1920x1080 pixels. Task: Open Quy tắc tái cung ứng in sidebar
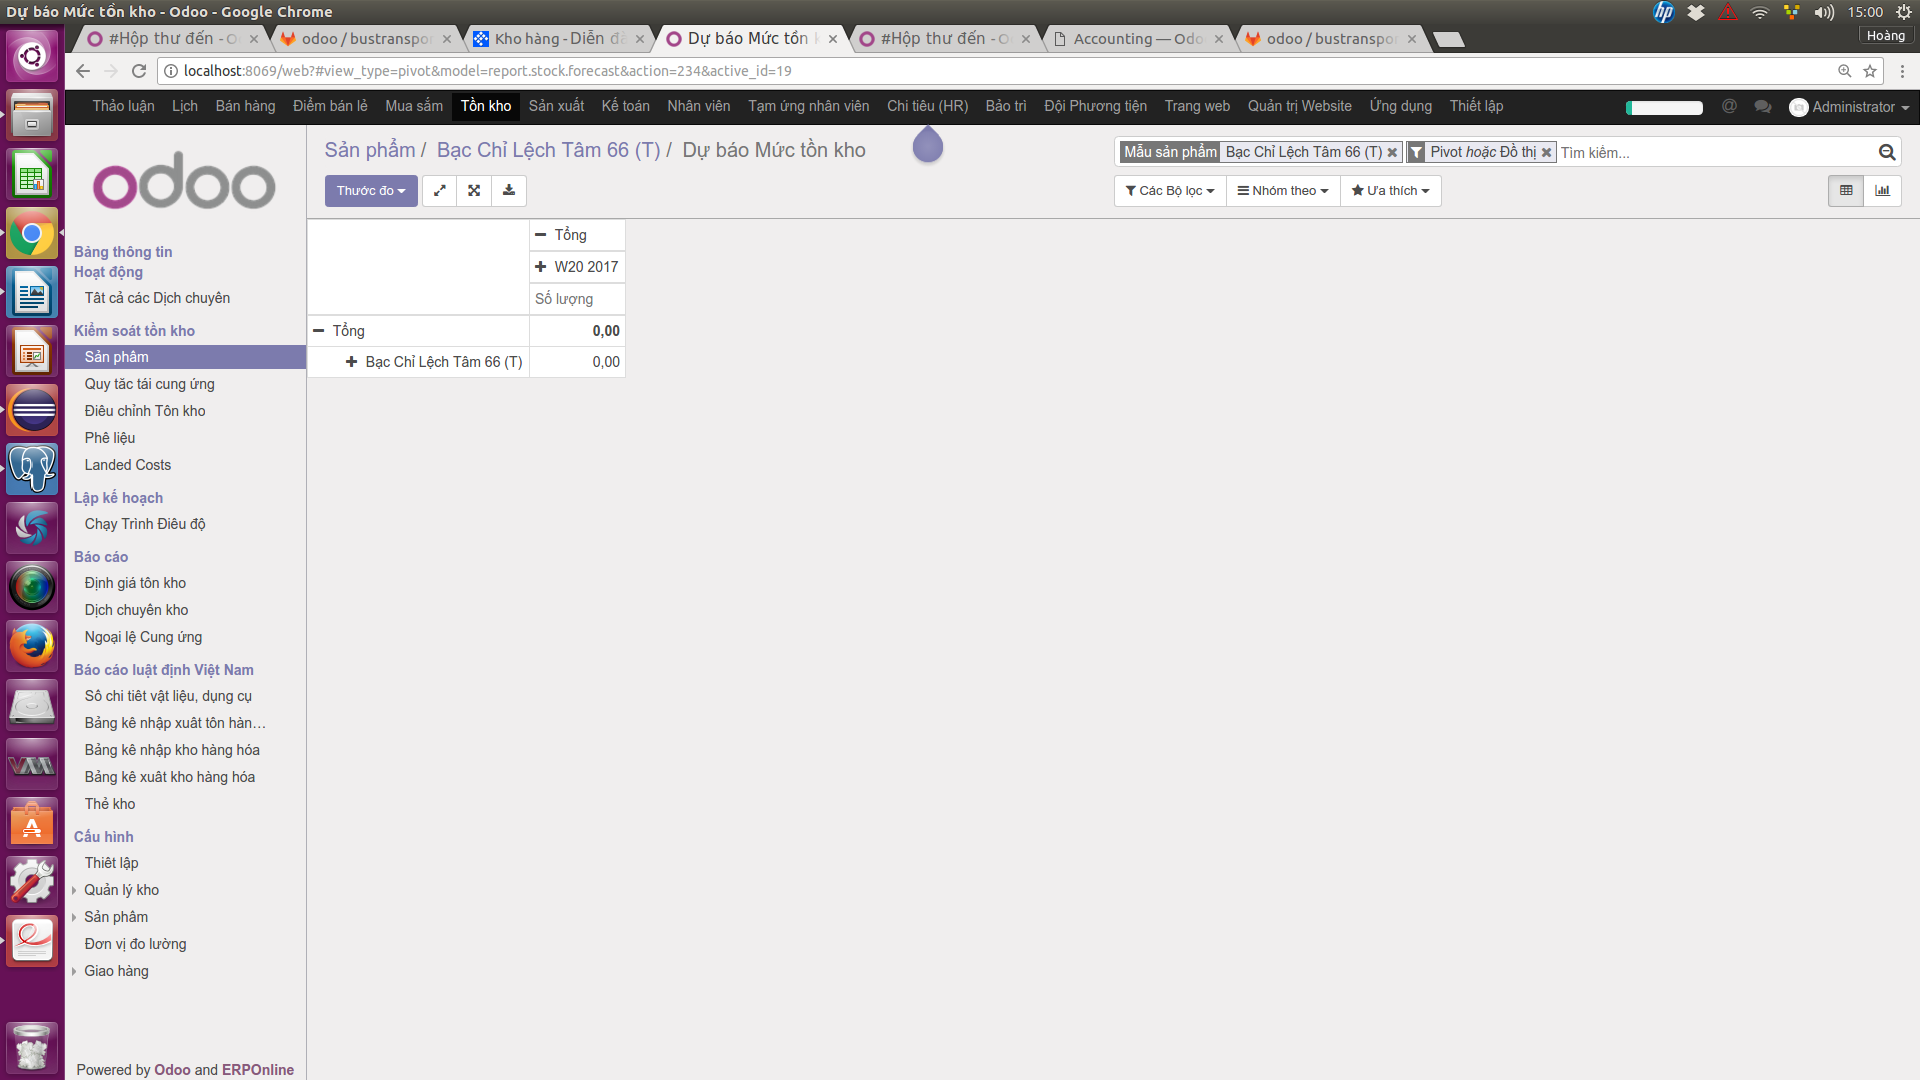coord(149,384)
